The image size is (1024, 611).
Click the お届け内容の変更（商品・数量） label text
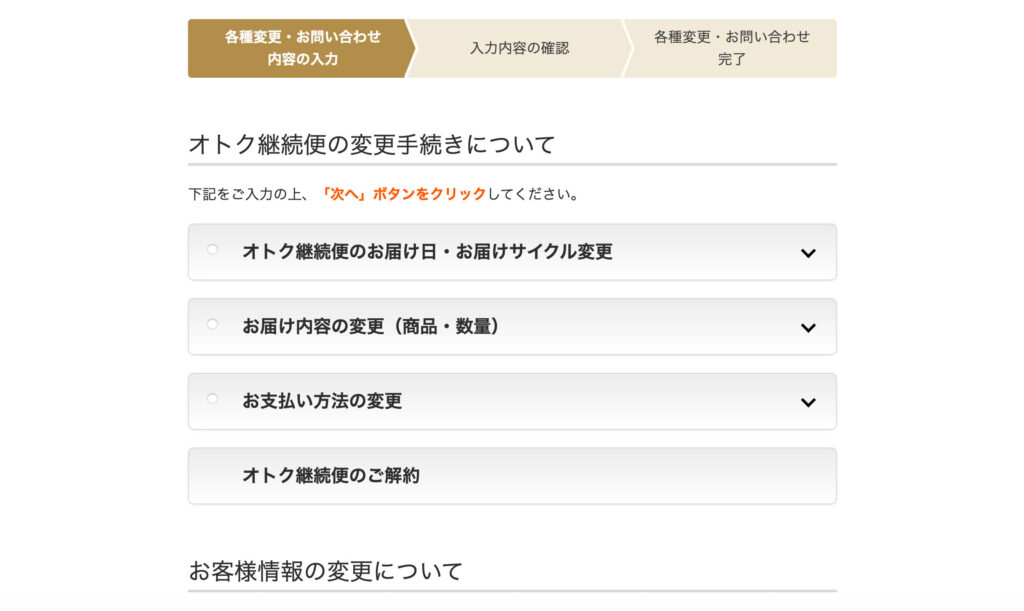click(x=370, y=326)
